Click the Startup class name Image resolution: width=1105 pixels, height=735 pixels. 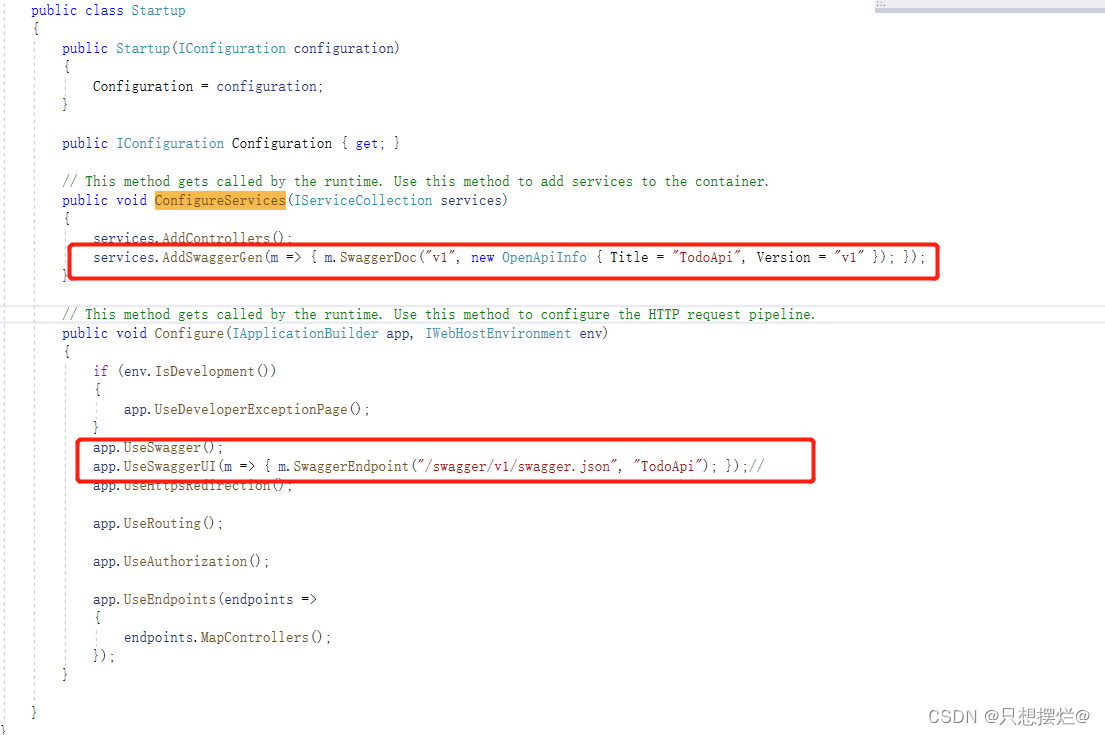point(158,10)
